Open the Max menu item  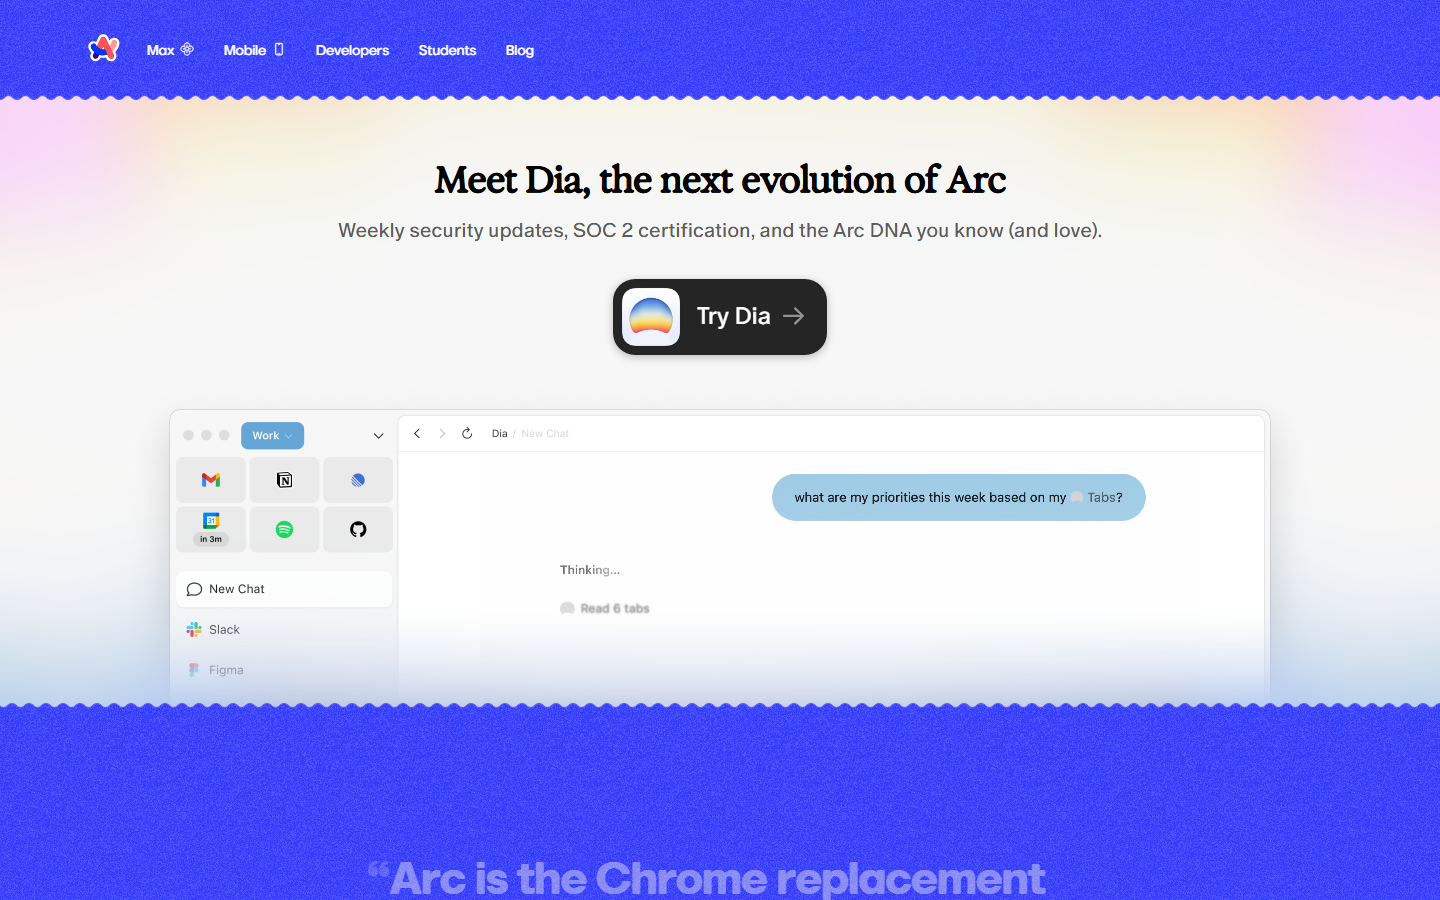(x=170, y=50)
